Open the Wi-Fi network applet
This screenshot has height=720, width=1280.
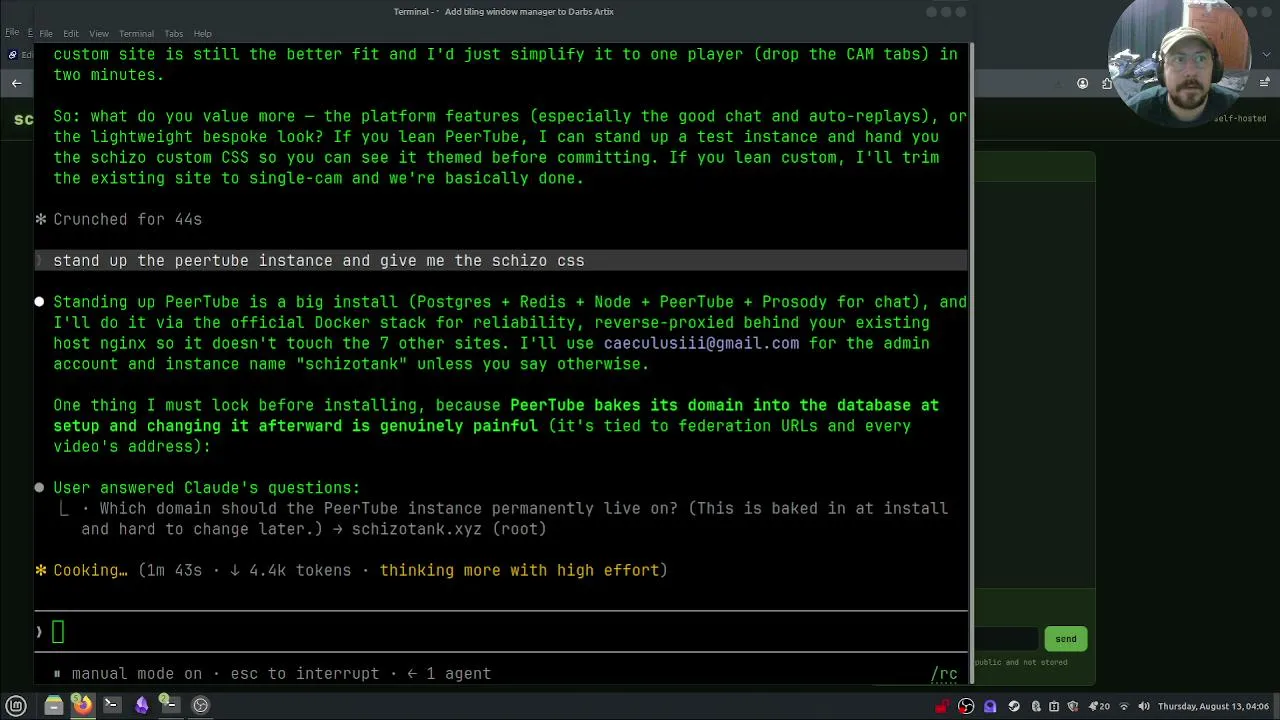[1124, 706]
